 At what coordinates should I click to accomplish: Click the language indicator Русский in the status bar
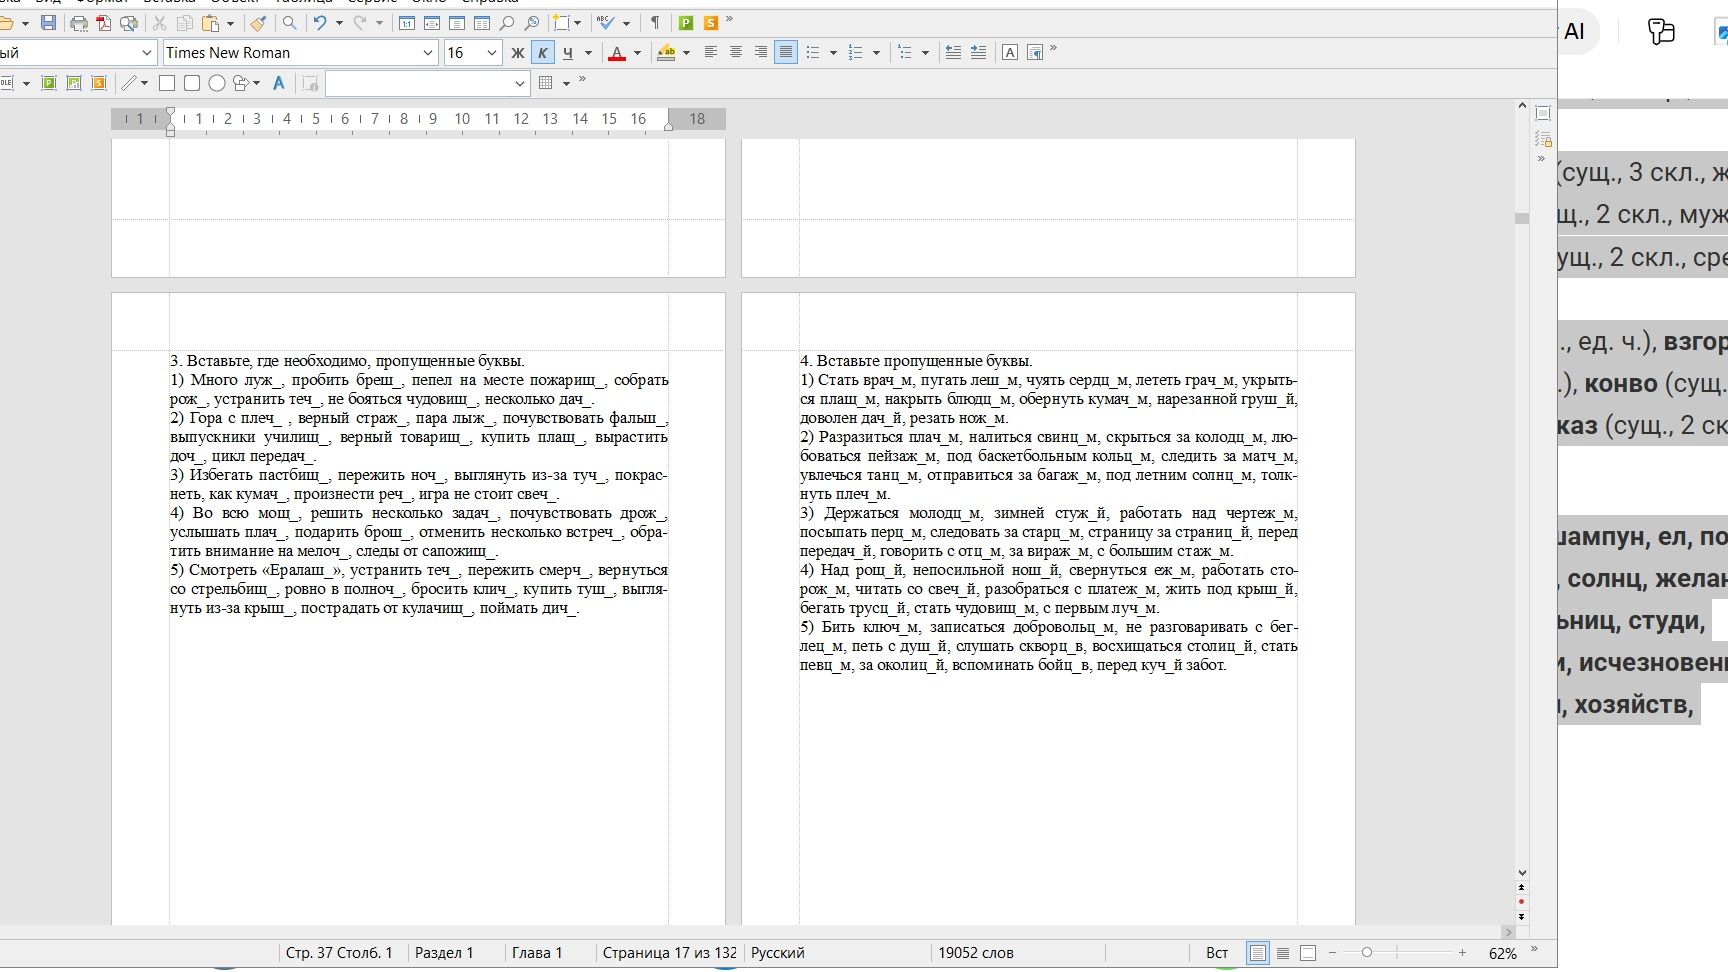pyautogui.click(x=778, y=953)
